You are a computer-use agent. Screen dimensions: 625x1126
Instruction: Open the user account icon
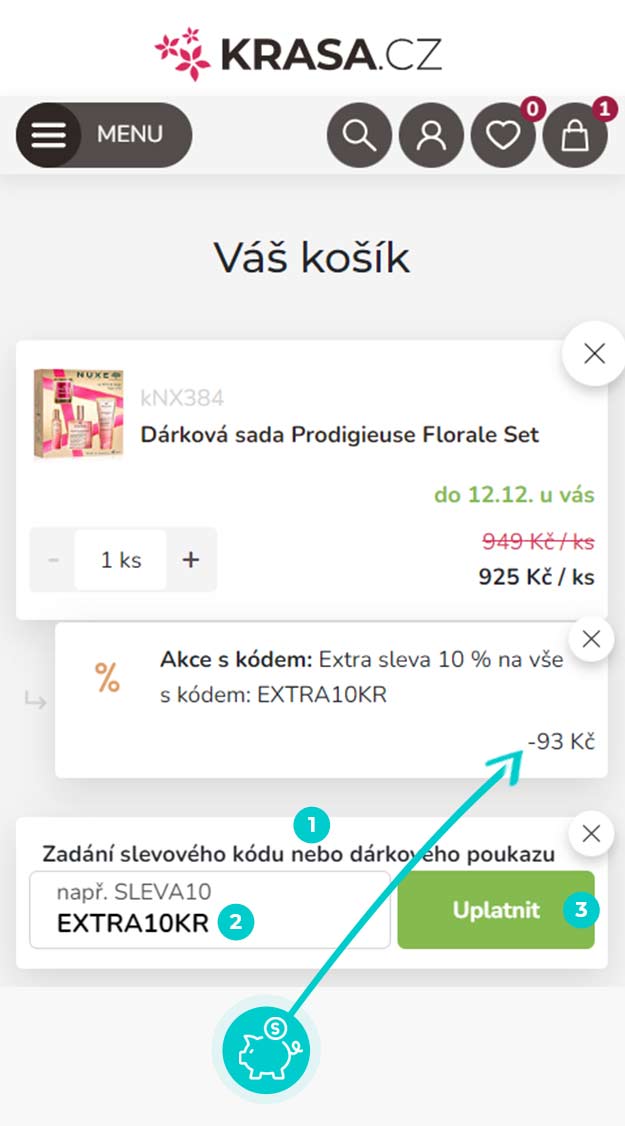coord(431,135)
